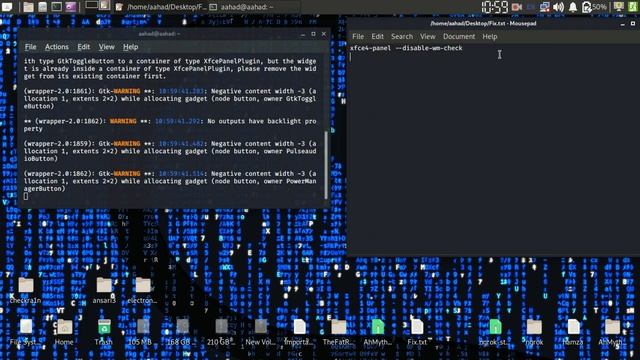Click the terminal prompt cursor line
640x360 pixels.
point(26,196)
